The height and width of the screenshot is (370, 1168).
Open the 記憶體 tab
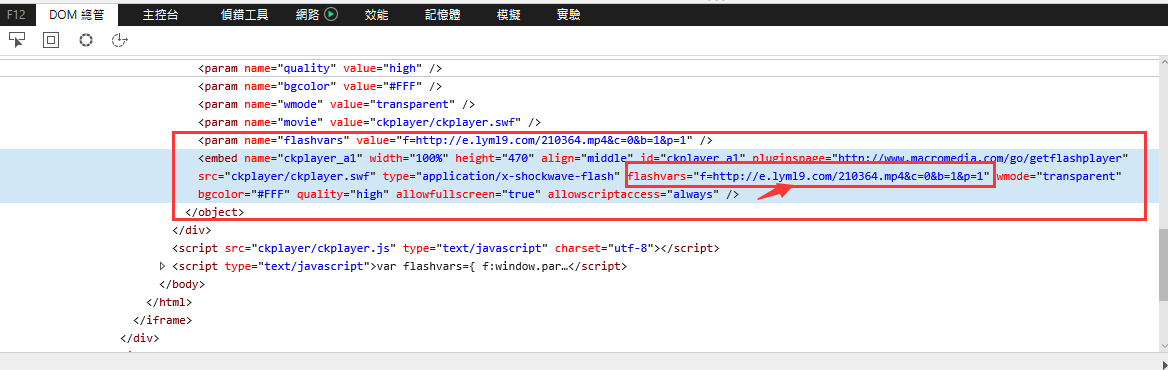tap(442, 14)
